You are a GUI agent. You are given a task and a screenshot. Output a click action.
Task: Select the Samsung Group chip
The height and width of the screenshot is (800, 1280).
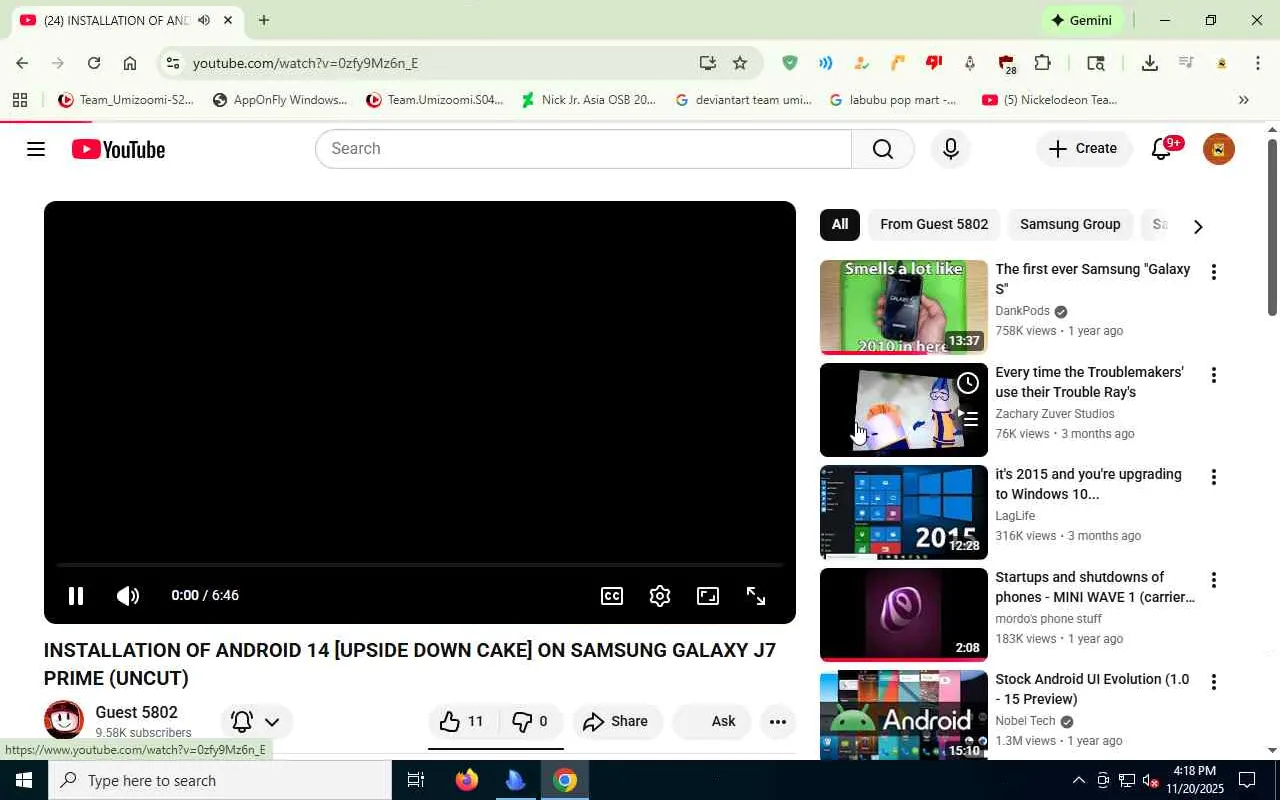click(1070, 224)
